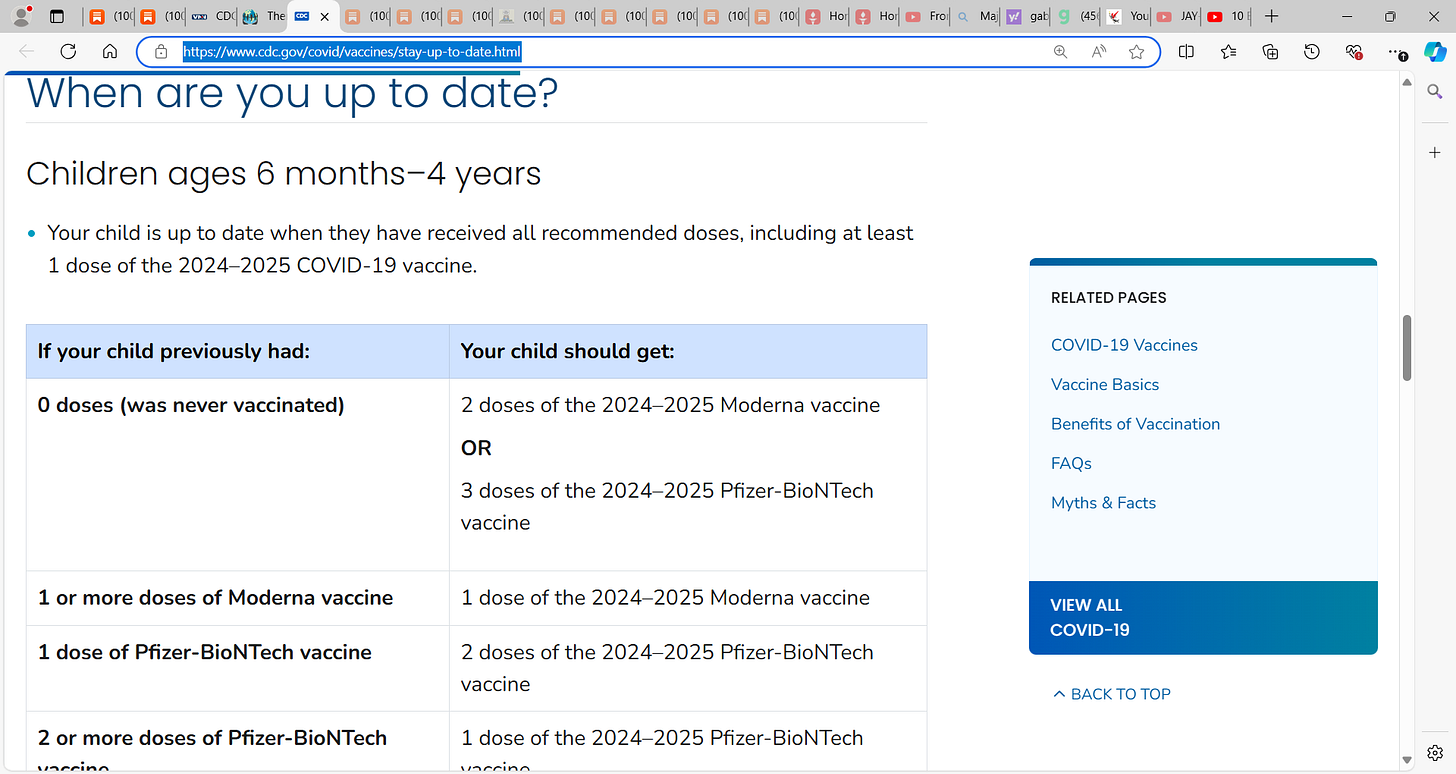
Task: View site information via the lock icon
Action: [161, 52]
